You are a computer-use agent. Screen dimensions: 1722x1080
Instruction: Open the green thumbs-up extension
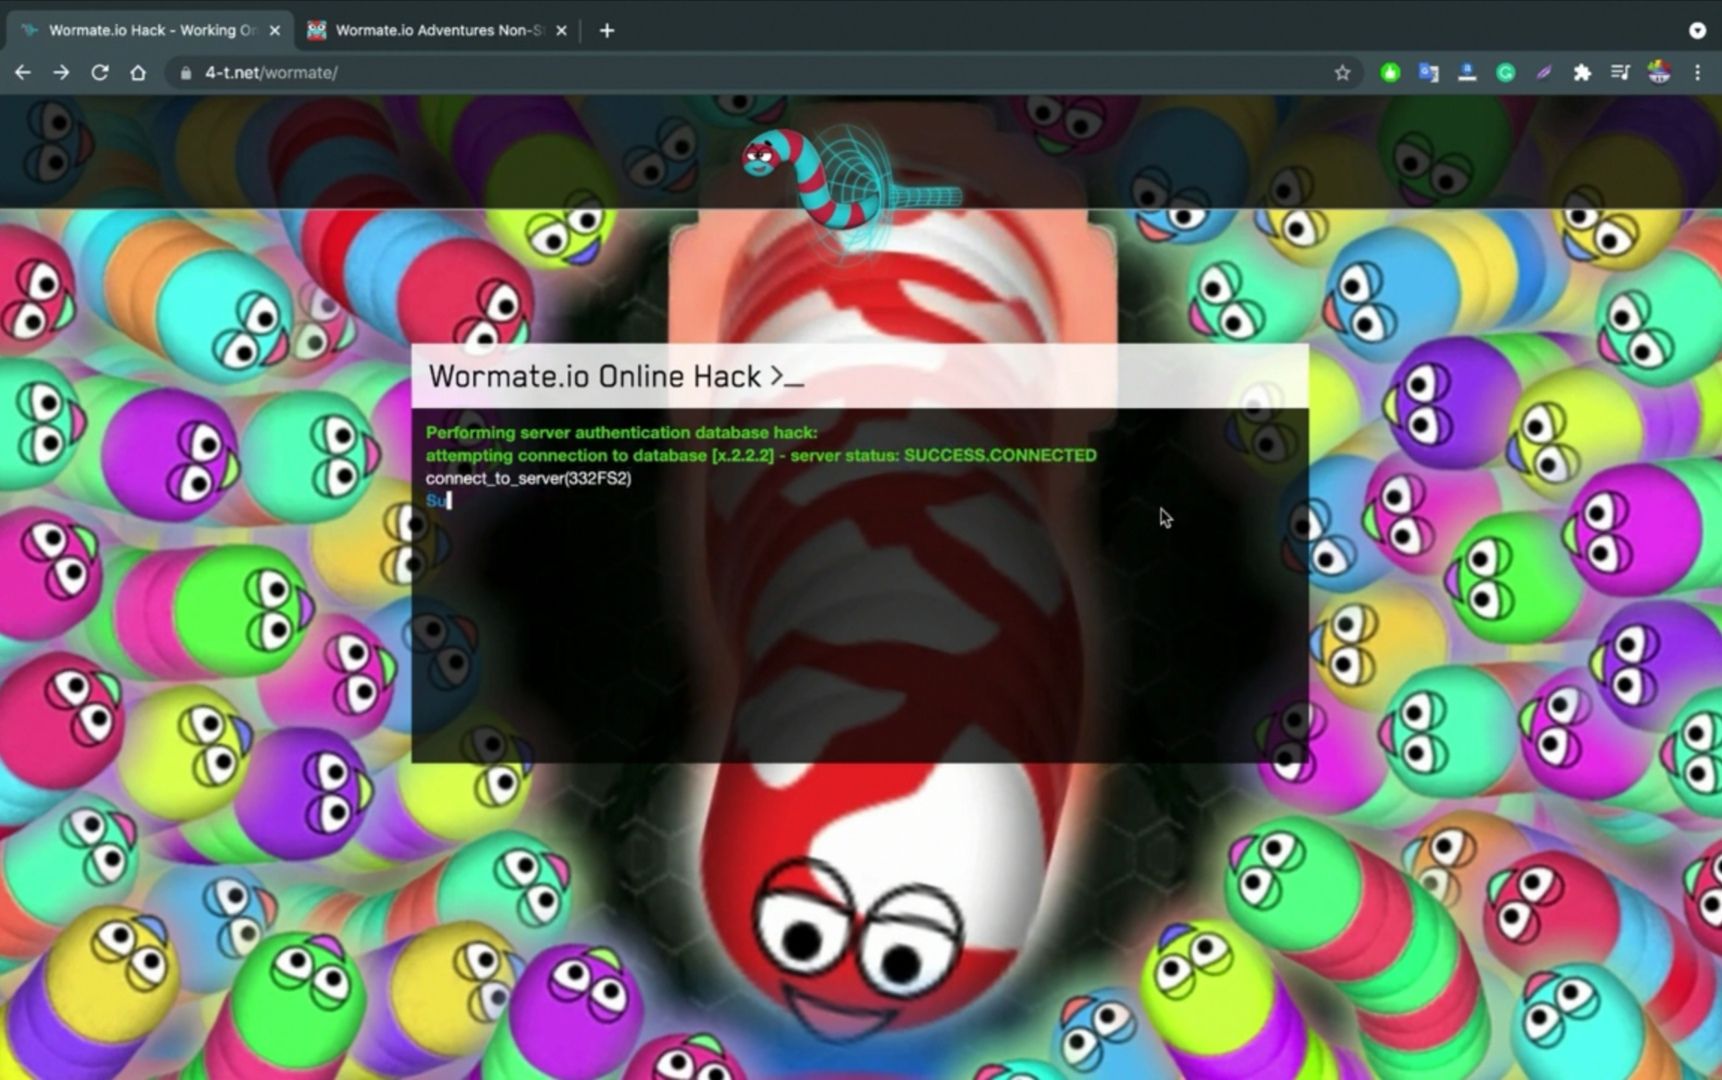pos(1390,72)
